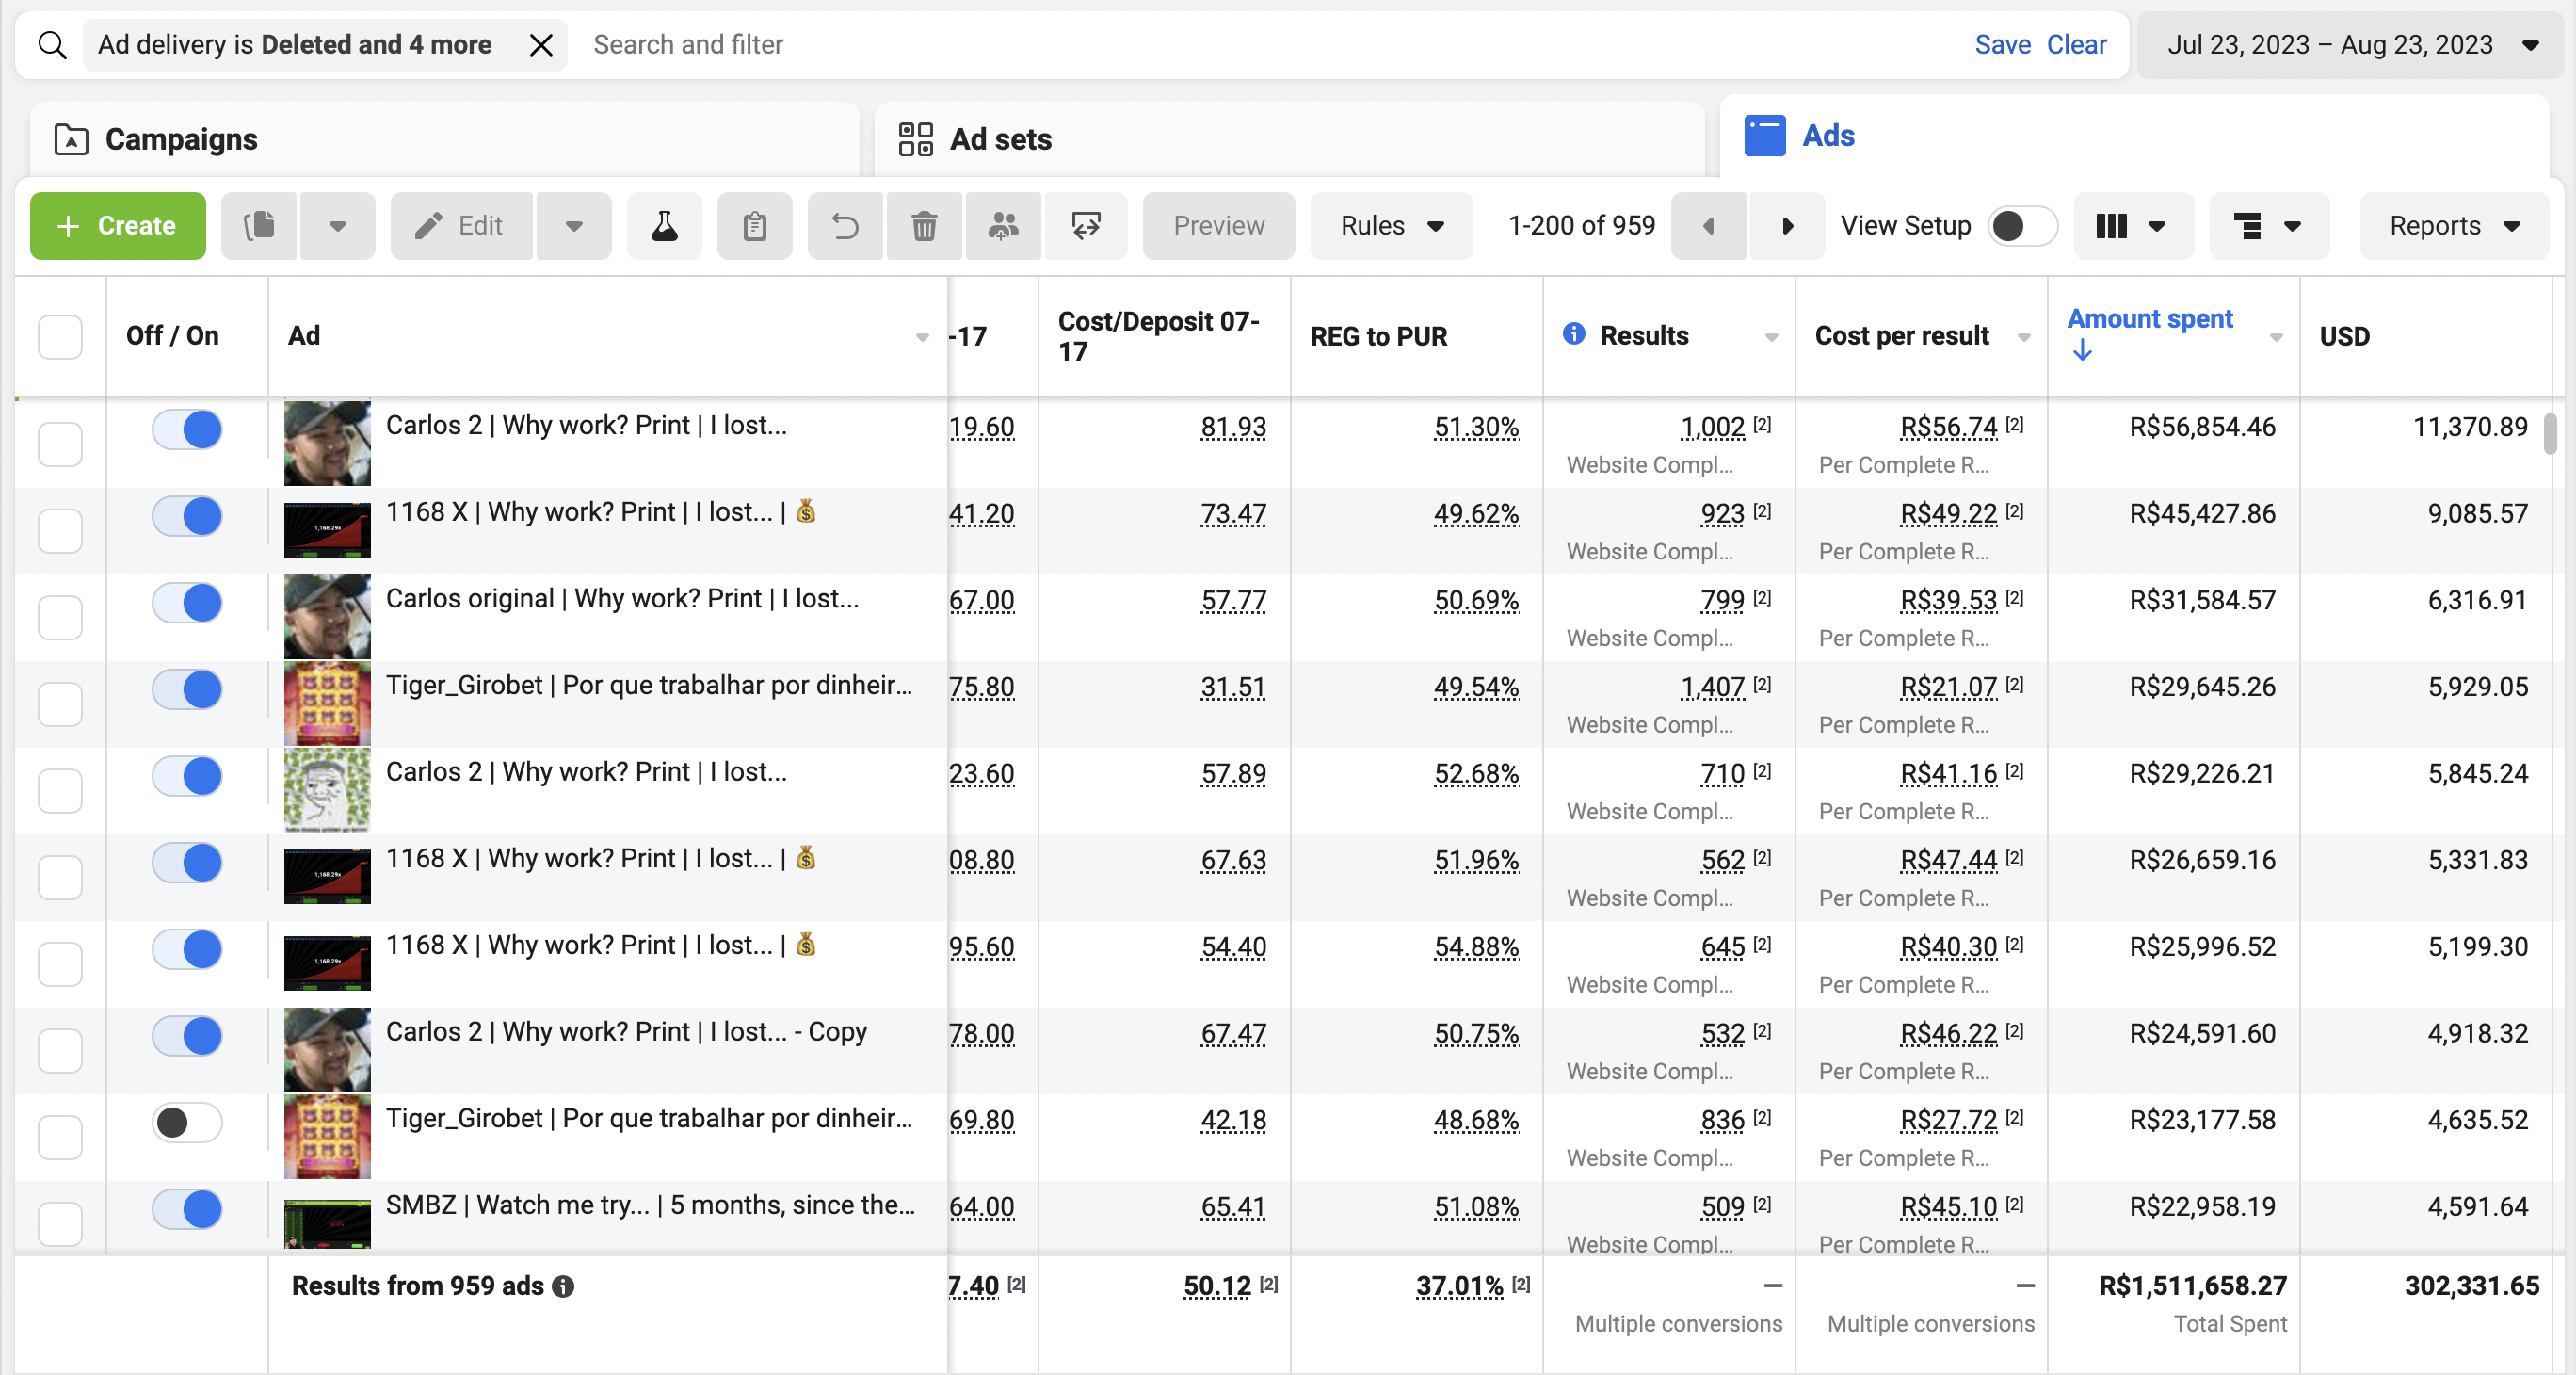Image resolution: width=2576 pixels, height=1375 pixels.
Task: Click the clipboard paste icon
Action: (754, 226)
